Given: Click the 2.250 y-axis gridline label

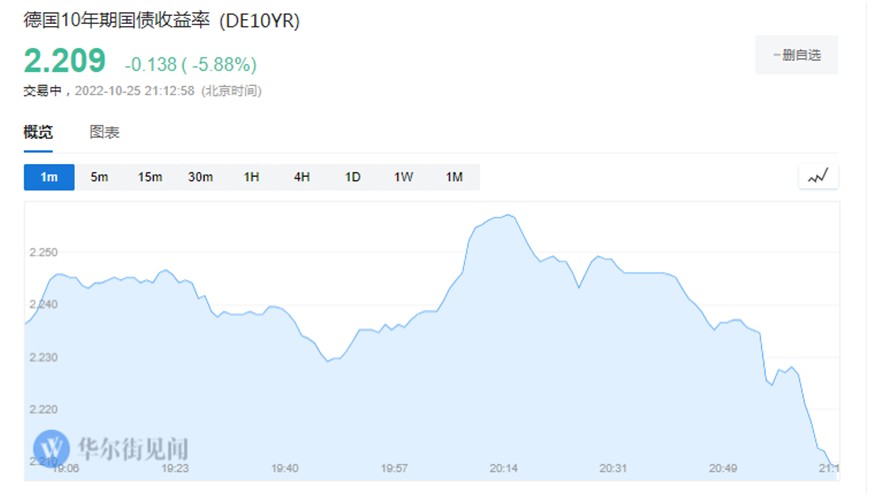Looking at the screenshot, I should (43, 252).
